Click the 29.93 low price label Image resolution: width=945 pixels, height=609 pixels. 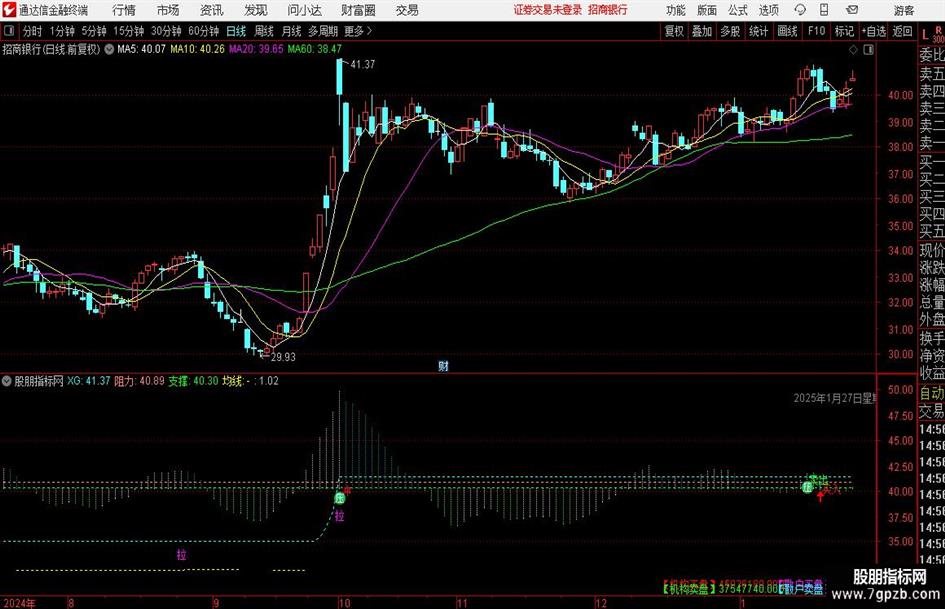tap(283, 357)
